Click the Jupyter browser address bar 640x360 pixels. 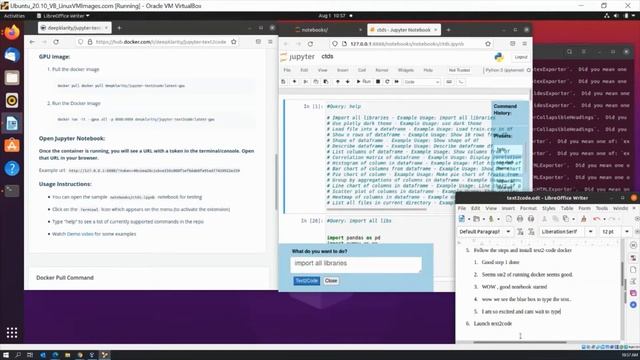click(412, 44)
